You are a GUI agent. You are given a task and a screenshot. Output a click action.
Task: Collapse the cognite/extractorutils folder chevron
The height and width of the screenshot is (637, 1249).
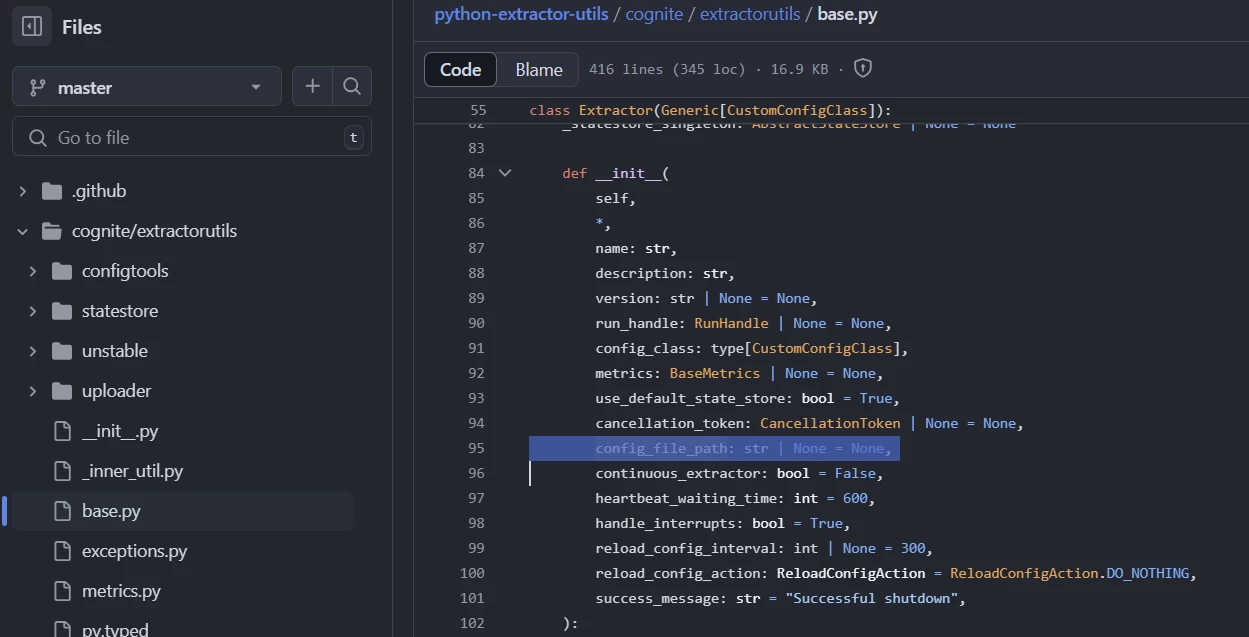(x=23, y=231)
